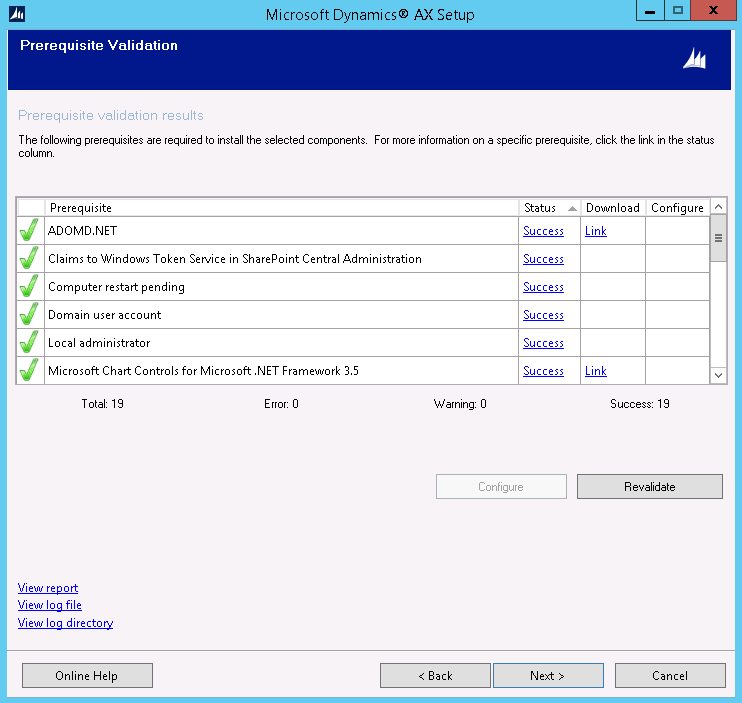Click the Download column header
This screenshot has height=703, width=742.
(613, 208)
